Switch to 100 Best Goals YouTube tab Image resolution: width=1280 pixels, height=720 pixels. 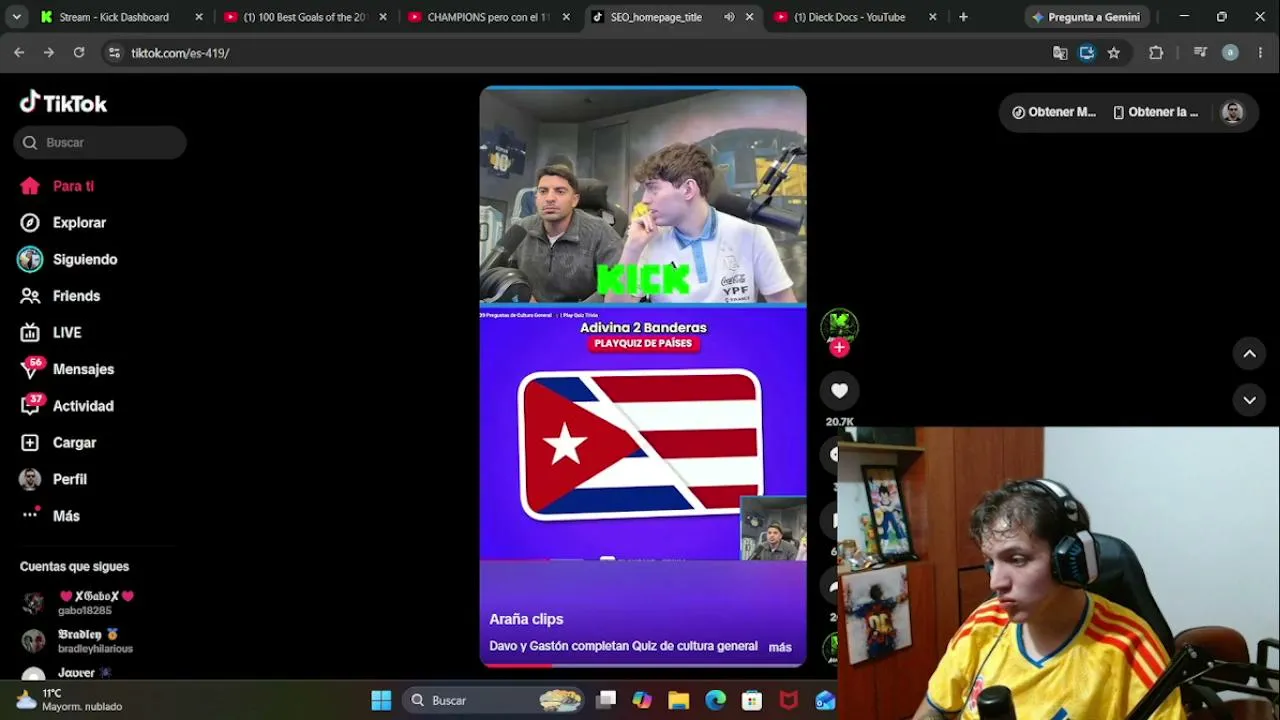[x=305, y=17]
